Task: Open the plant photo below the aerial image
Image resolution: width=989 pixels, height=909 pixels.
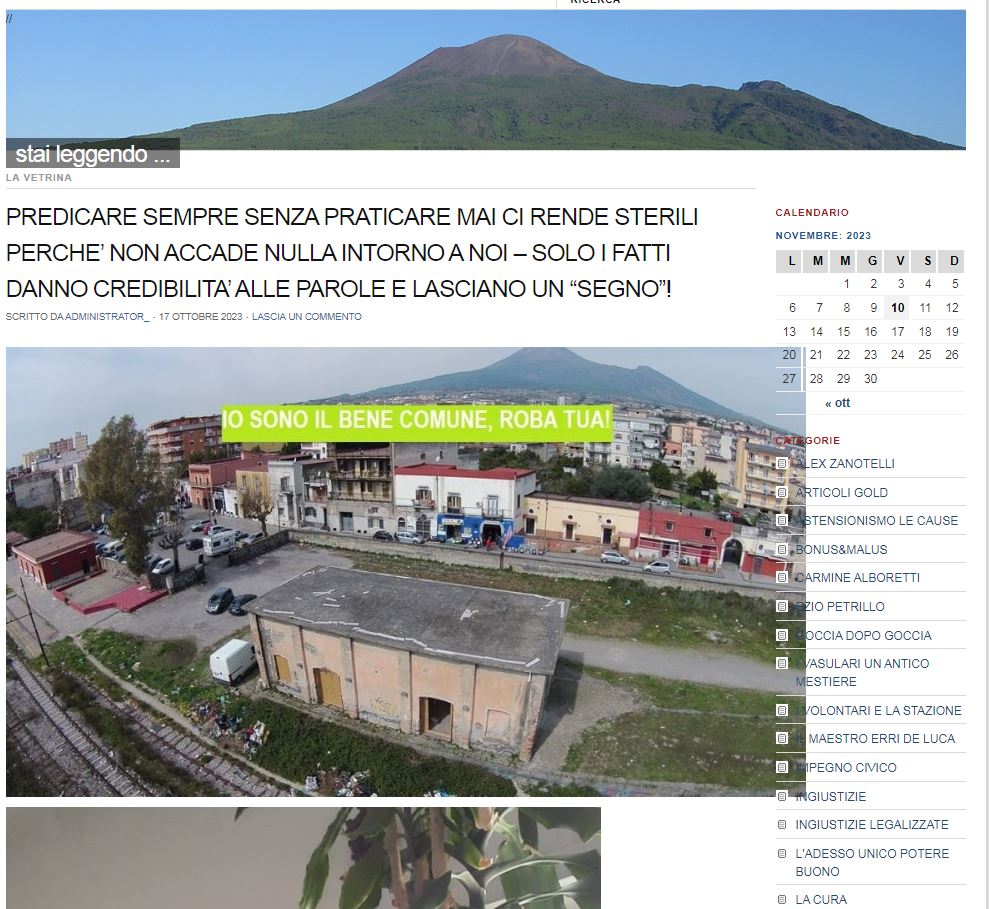Action: coord(303,858)
